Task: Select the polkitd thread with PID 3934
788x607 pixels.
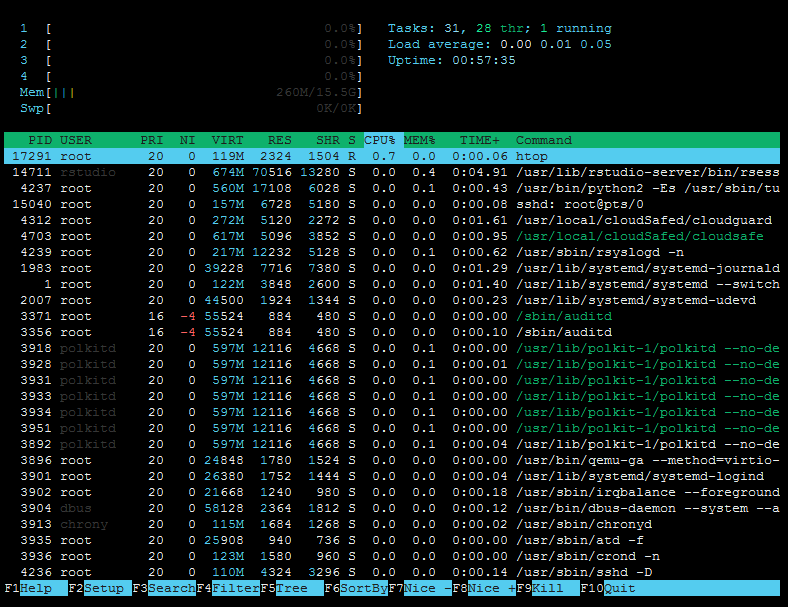Action: pyautogui.click(x=392, y=413)
